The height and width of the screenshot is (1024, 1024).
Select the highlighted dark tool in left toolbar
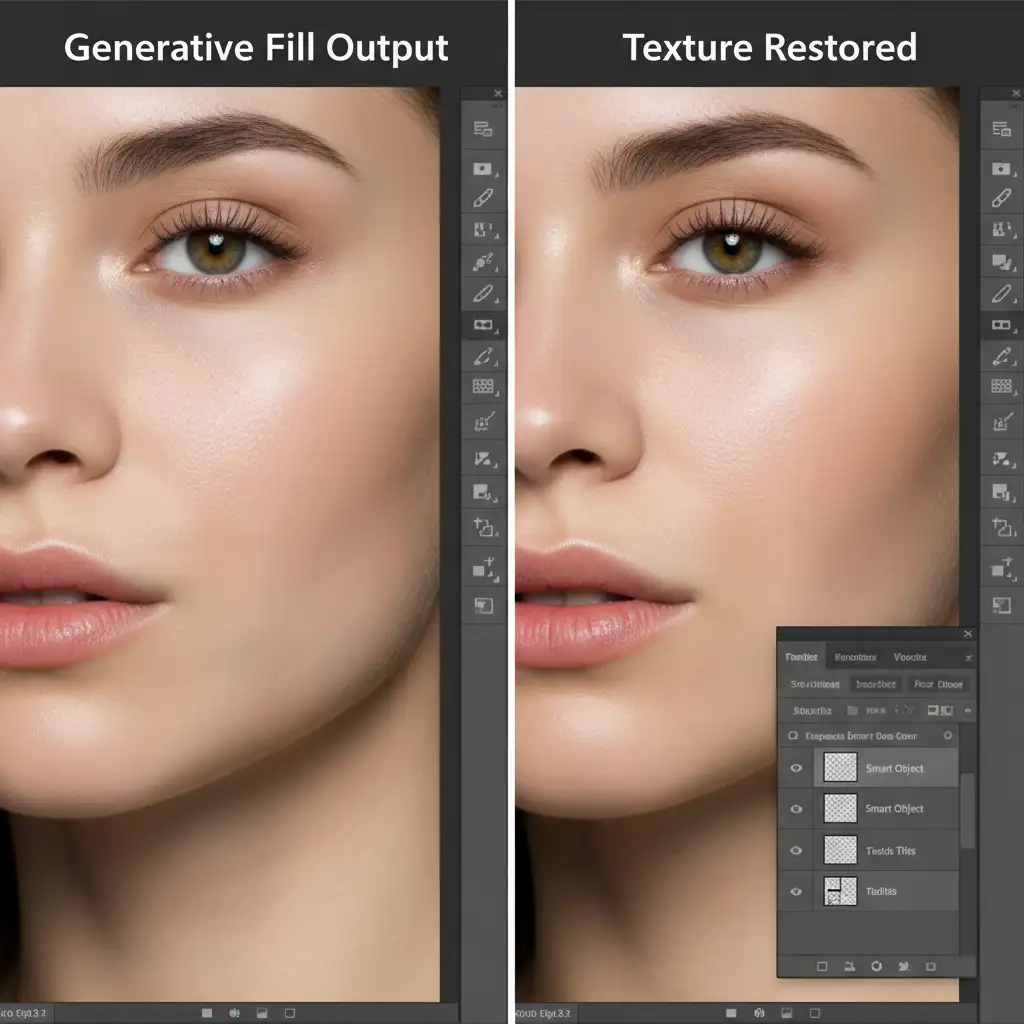(x=483, y=325)
